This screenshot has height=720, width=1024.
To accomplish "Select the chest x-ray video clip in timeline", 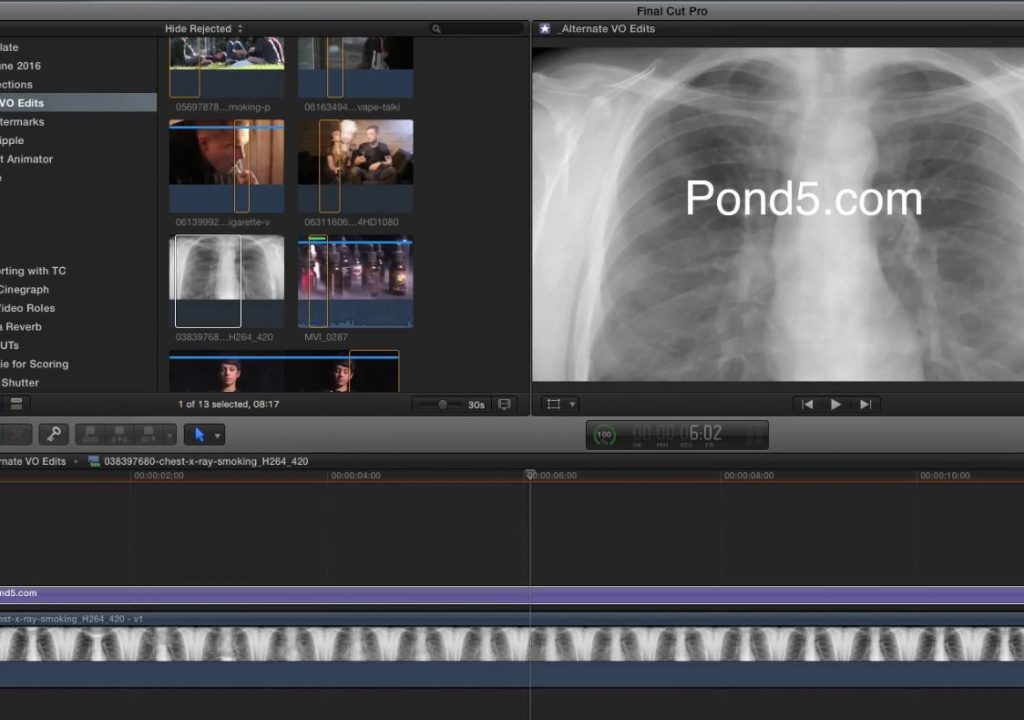I will 512,650.
